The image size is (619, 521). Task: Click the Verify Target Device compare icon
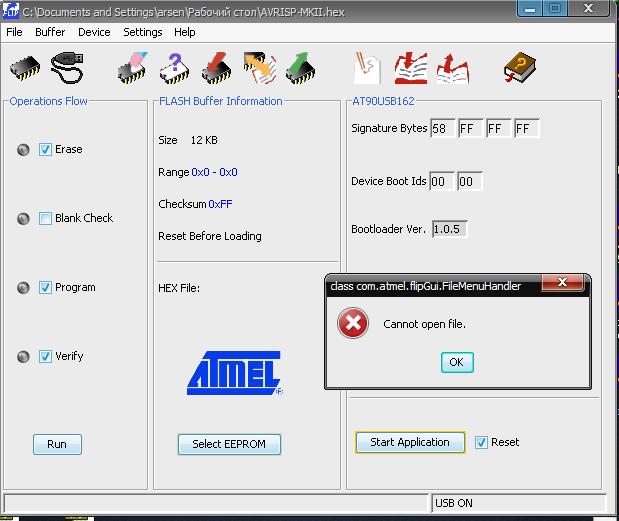[259, 68]
